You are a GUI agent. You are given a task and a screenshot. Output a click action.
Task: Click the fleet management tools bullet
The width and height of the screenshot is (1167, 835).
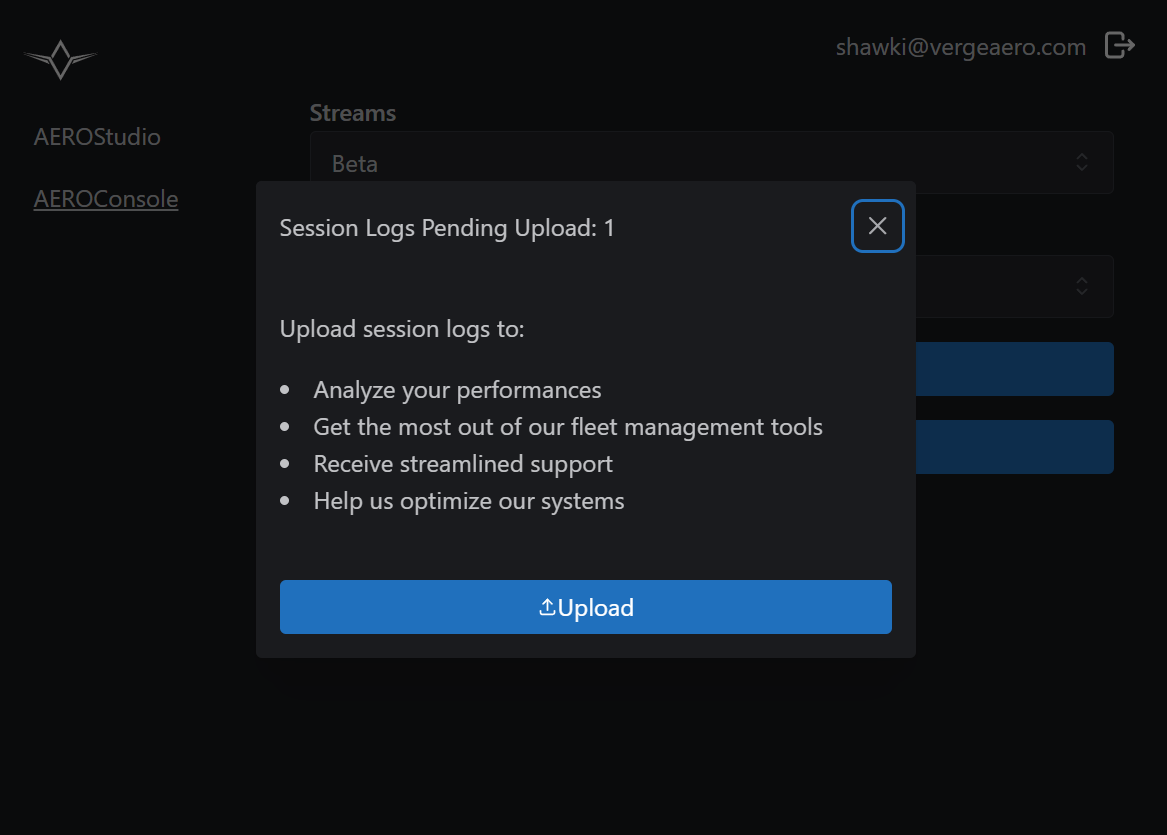(x=567, y=427)
